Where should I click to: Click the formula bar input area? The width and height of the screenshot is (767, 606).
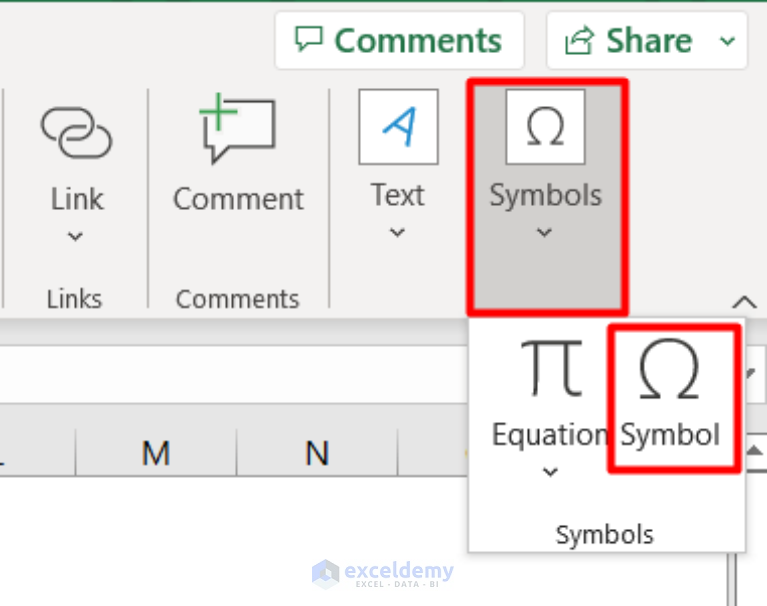(x=234, y=375)
